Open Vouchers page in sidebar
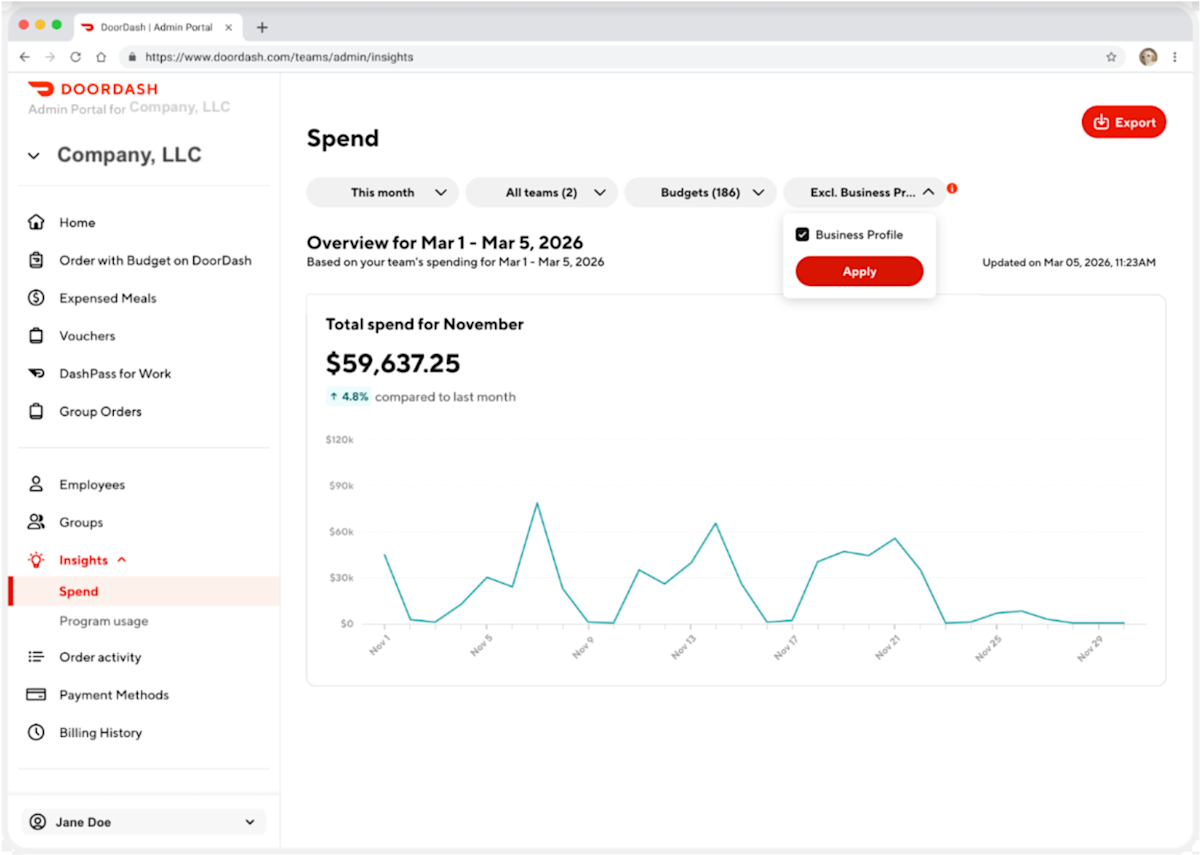This screenshot has height=855, width=1200. pyautogui.click(x=87, y=336)
